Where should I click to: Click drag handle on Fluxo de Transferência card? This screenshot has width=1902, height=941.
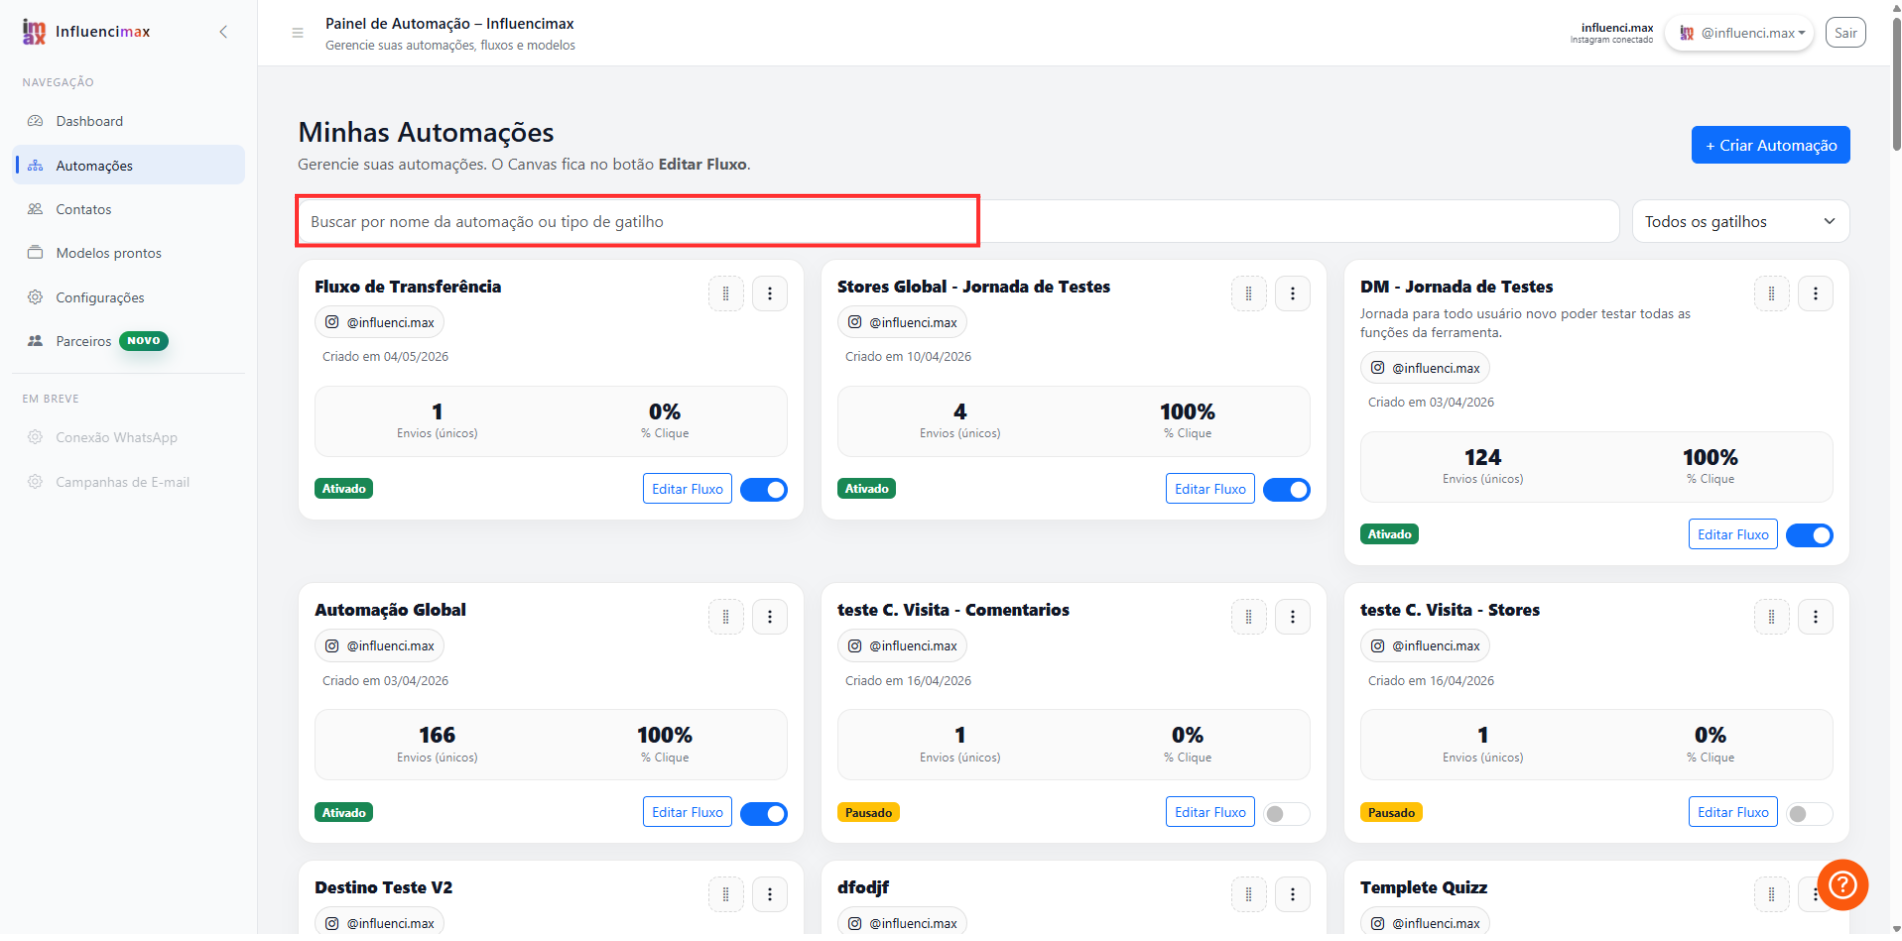726,294
